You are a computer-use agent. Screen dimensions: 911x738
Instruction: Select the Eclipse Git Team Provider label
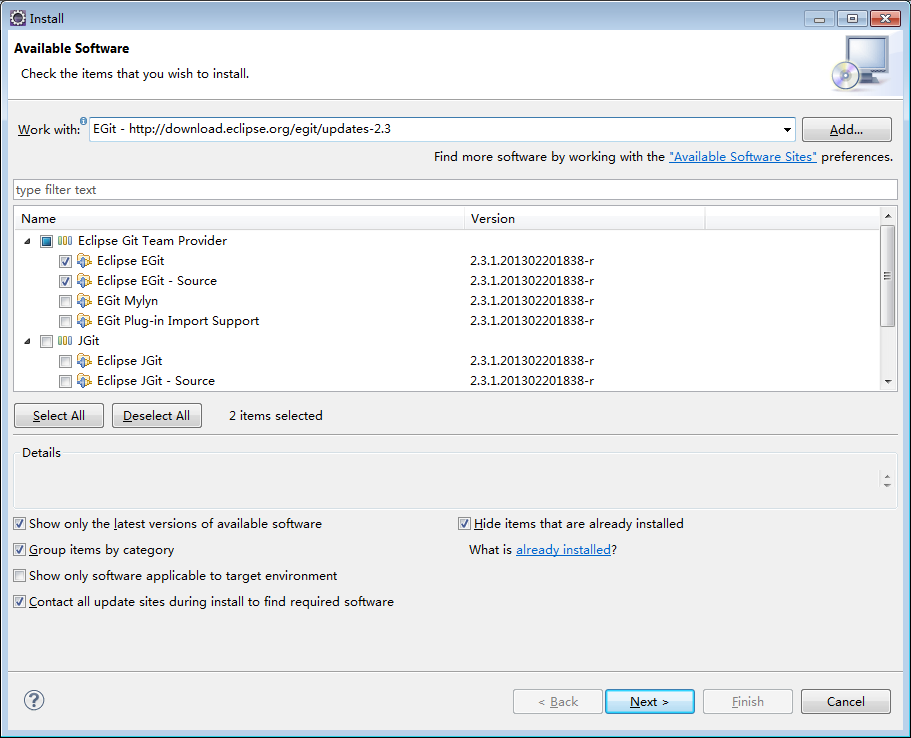152,241
